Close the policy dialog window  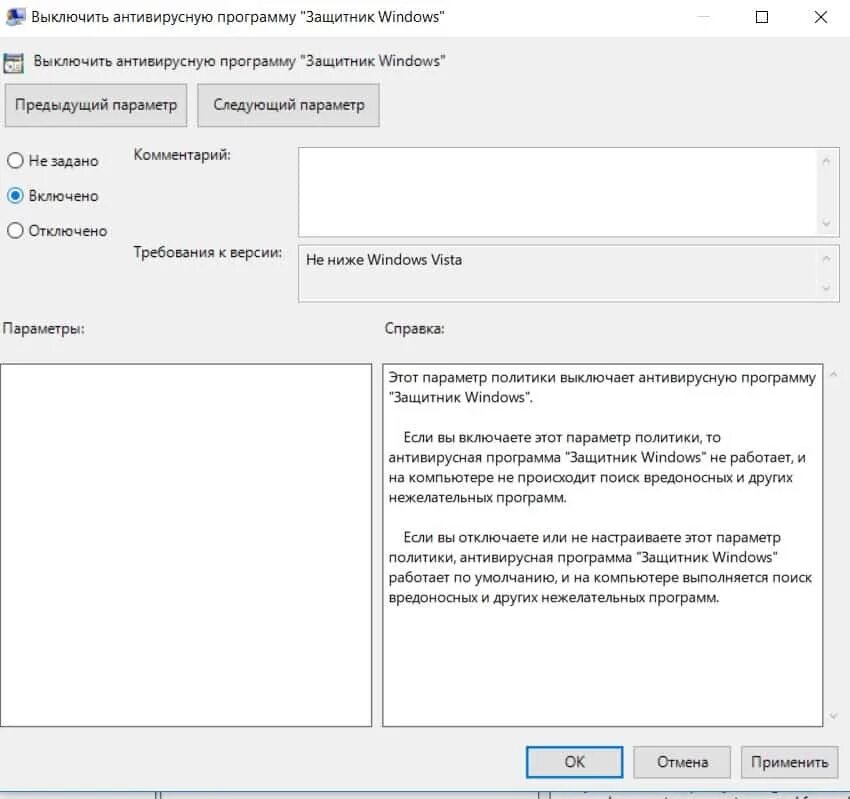point(820,17)
